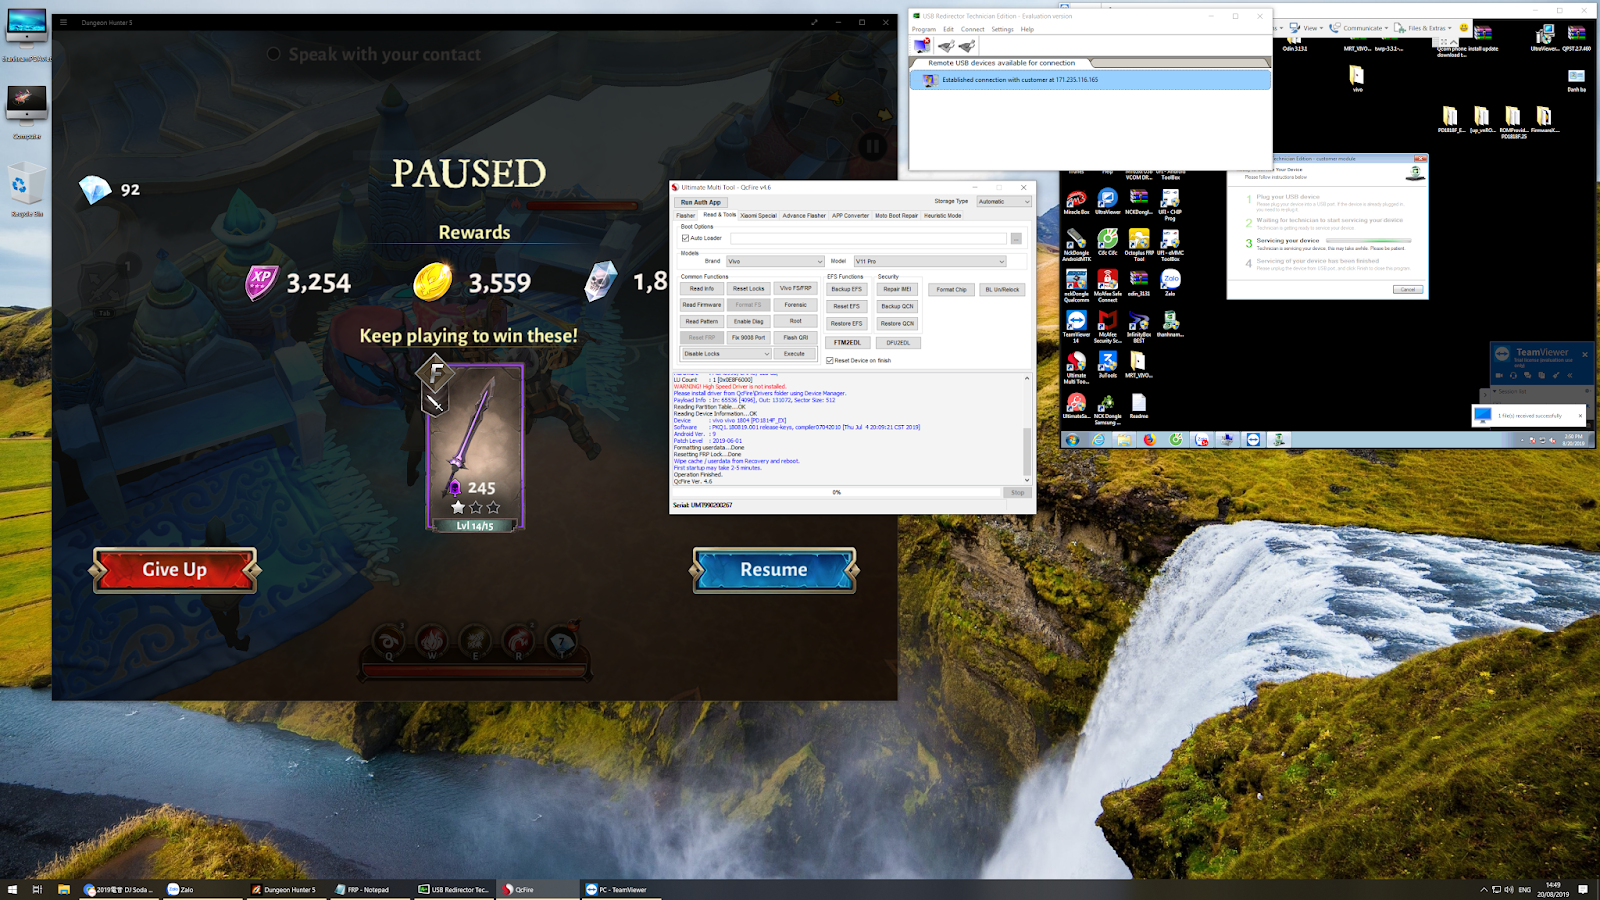Click the purple sword reward card
1600x900 pixels.
pos(475,447)
